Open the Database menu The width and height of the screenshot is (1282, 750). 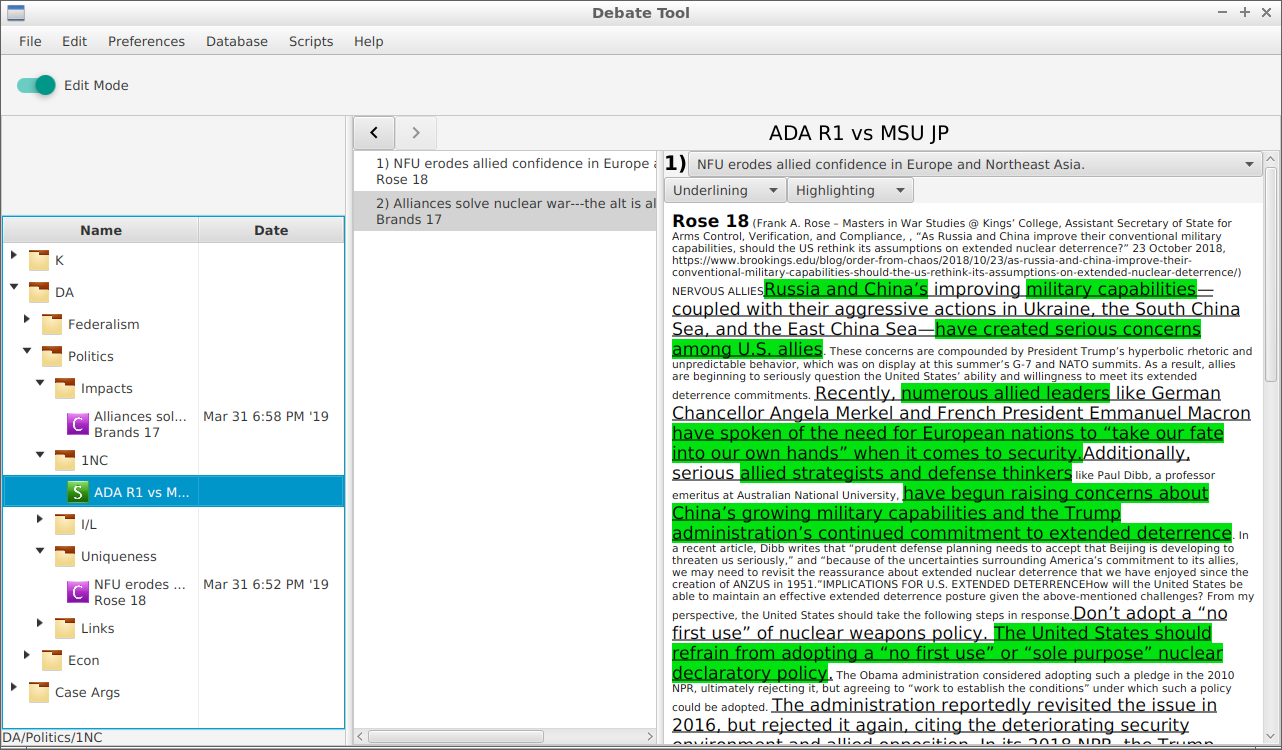(x=237, y=41)
